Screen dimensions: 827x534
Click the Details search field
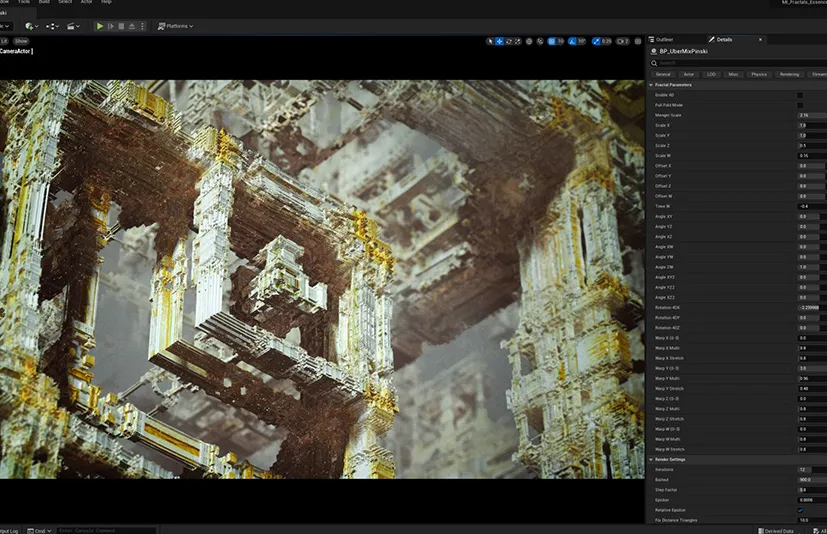pos(738,63)
